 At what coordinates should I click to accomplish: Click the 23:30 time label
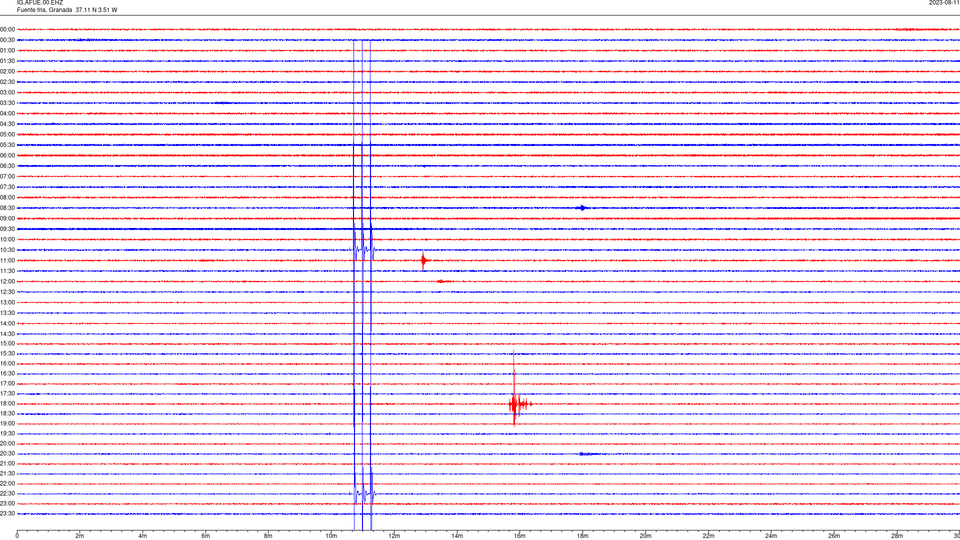point(7,514)
